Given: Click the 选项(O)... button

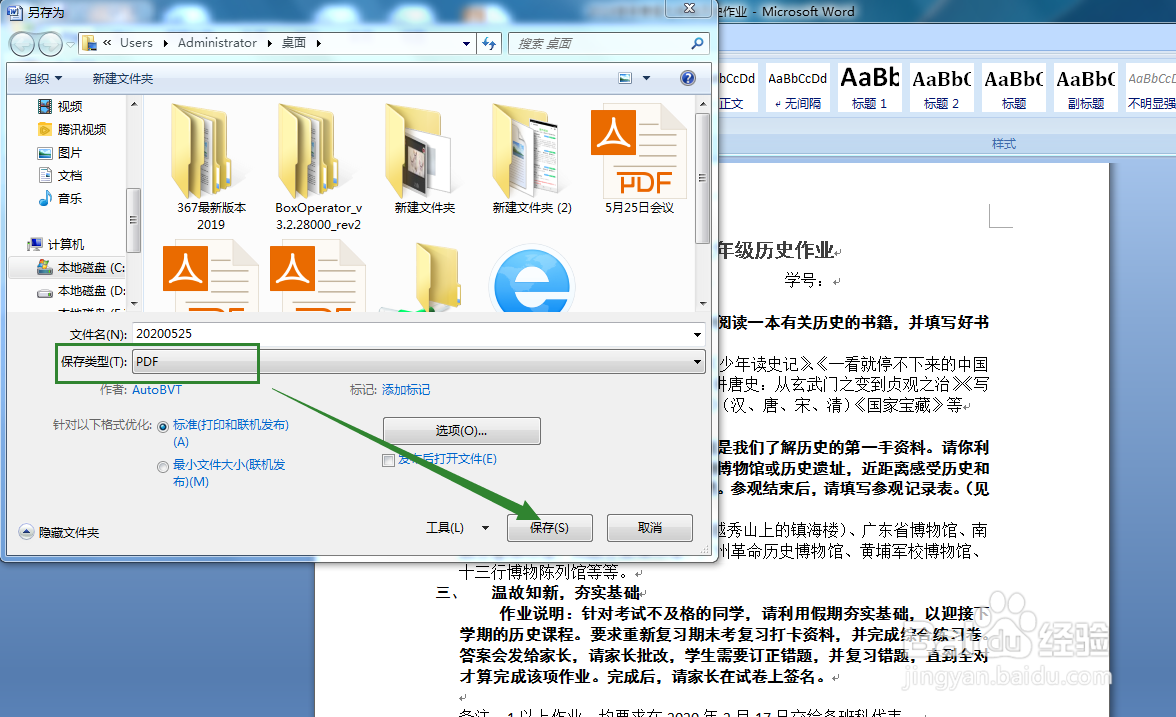Looking at the screenshot, I should coord(461,430).
